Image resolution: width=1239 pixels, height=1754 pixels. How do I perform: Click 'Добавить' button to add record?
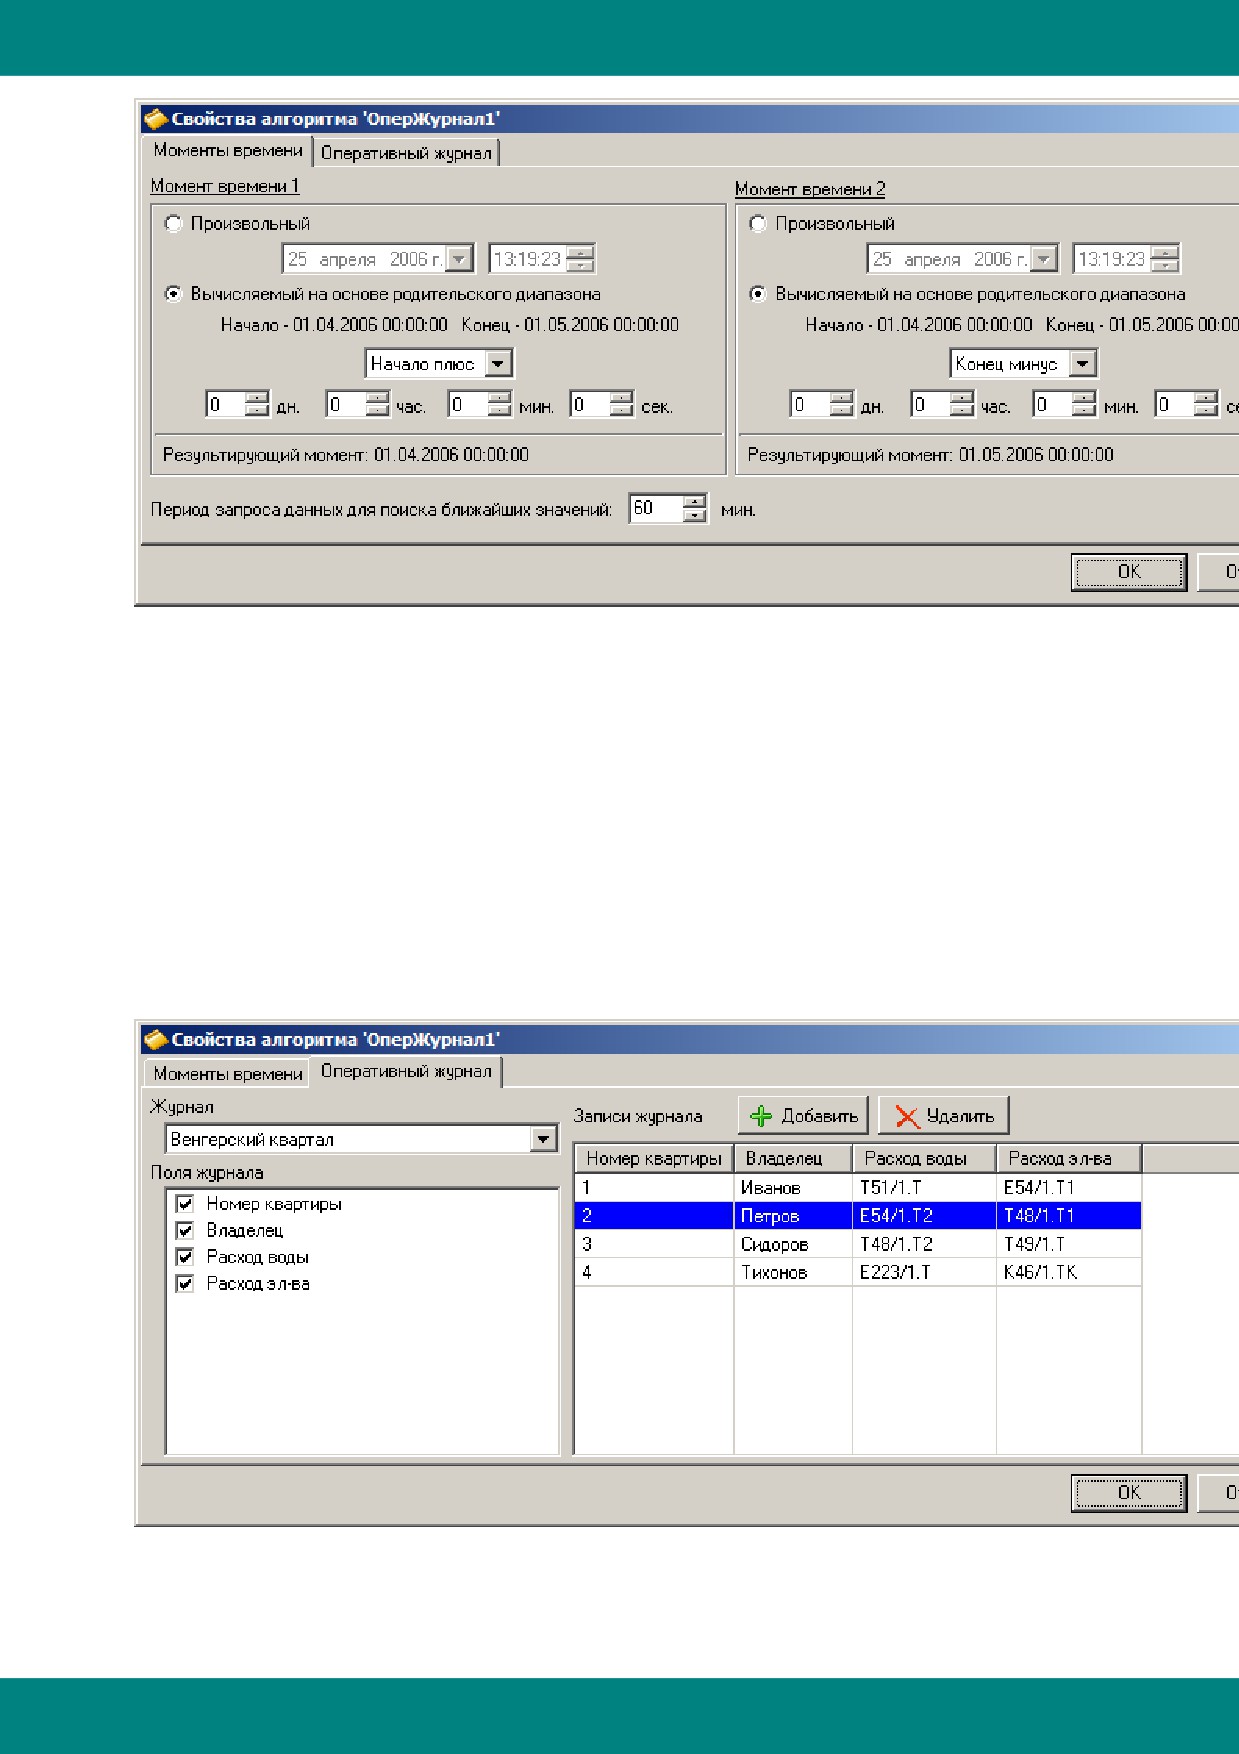(x=803, y=1116)
